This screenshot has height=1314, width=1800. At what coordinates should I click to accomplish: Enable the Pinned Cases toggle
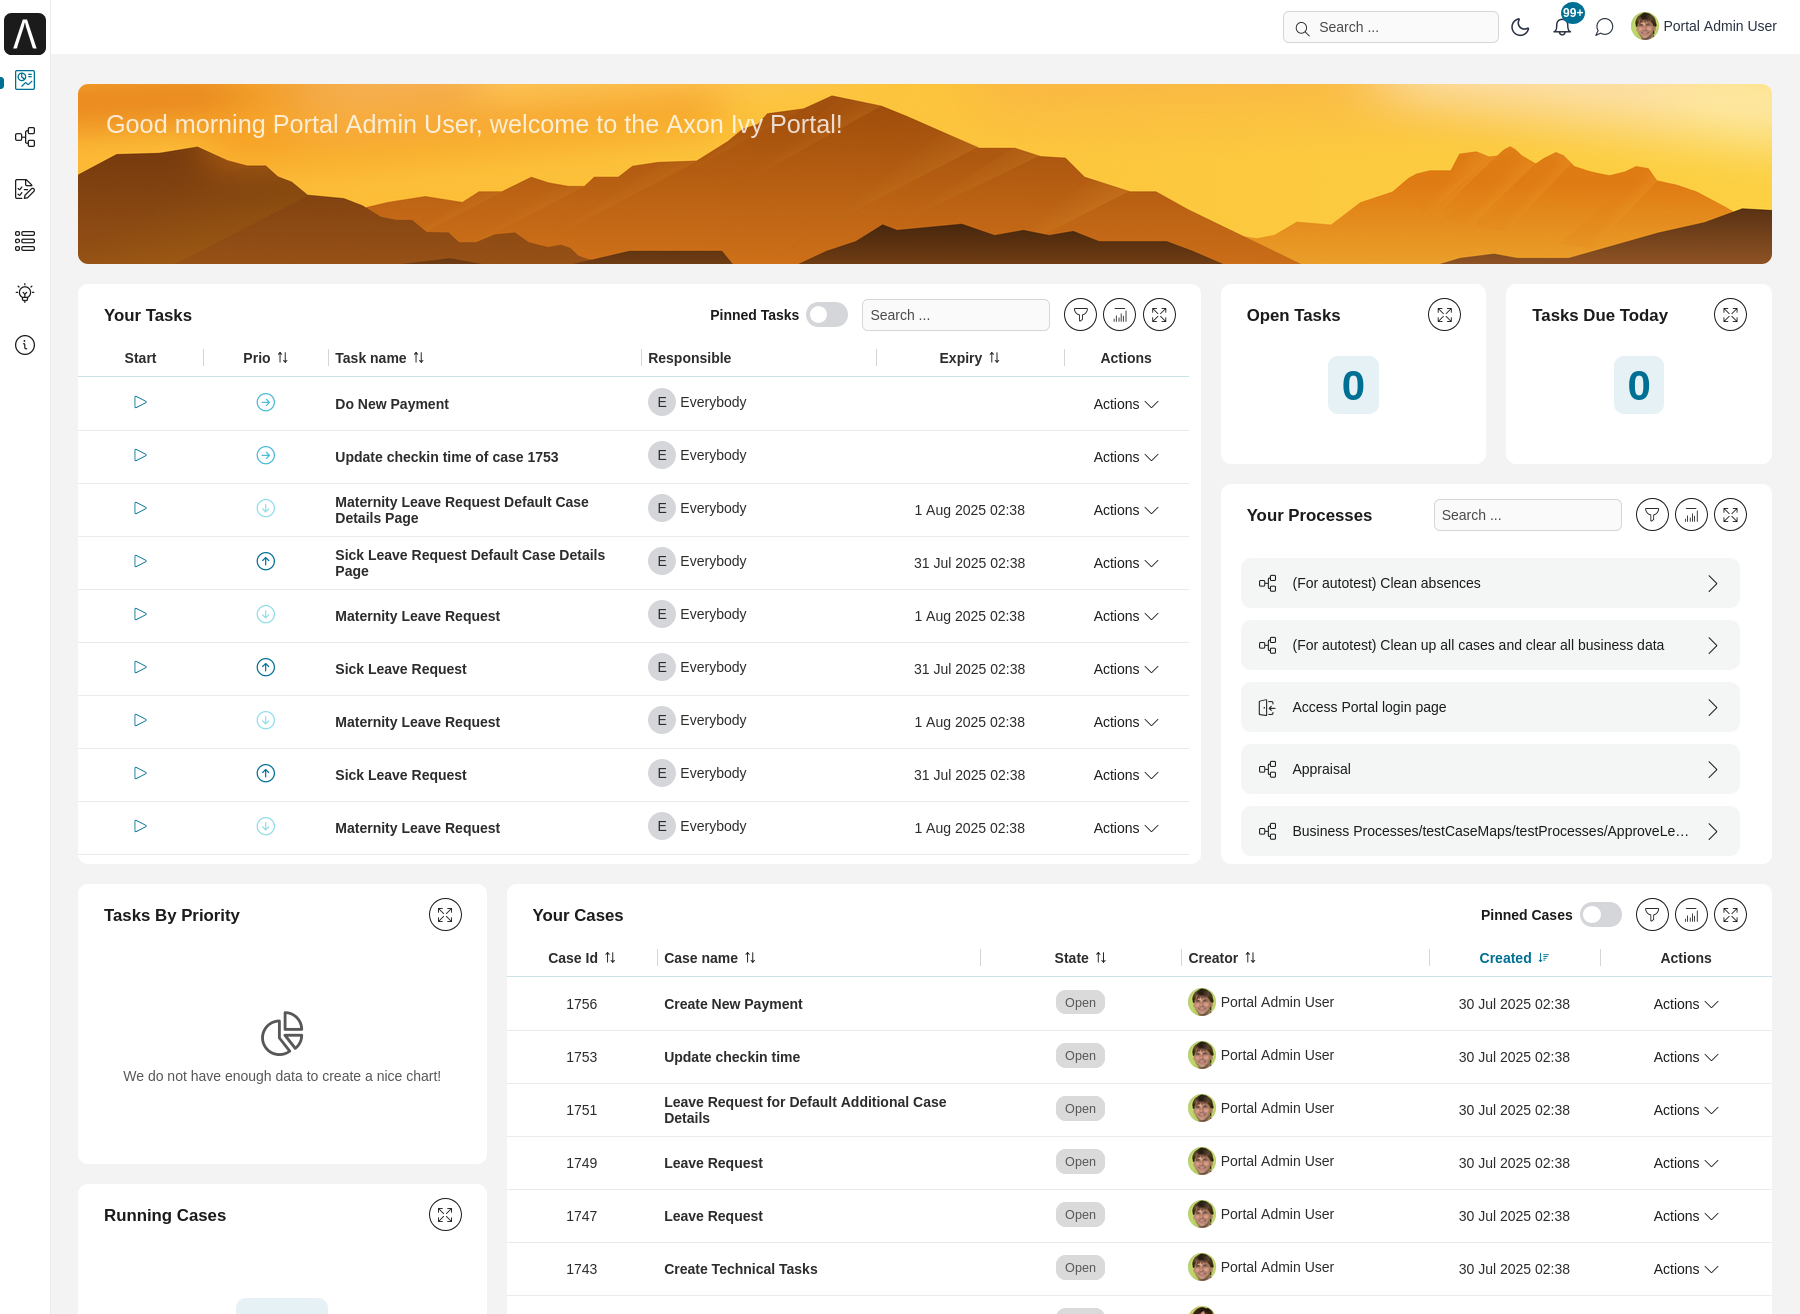tap(1600, 915)
